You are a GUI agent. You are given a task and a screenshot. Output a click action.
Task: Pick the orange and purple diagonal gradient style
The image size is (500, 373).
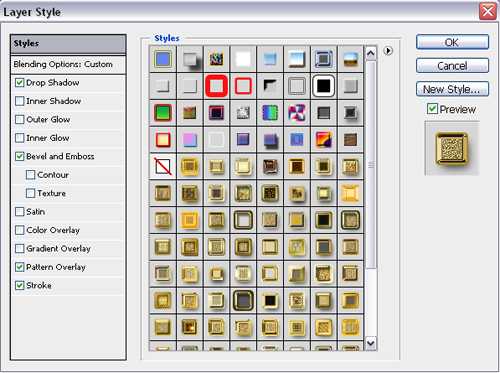(x=323, y=140)
